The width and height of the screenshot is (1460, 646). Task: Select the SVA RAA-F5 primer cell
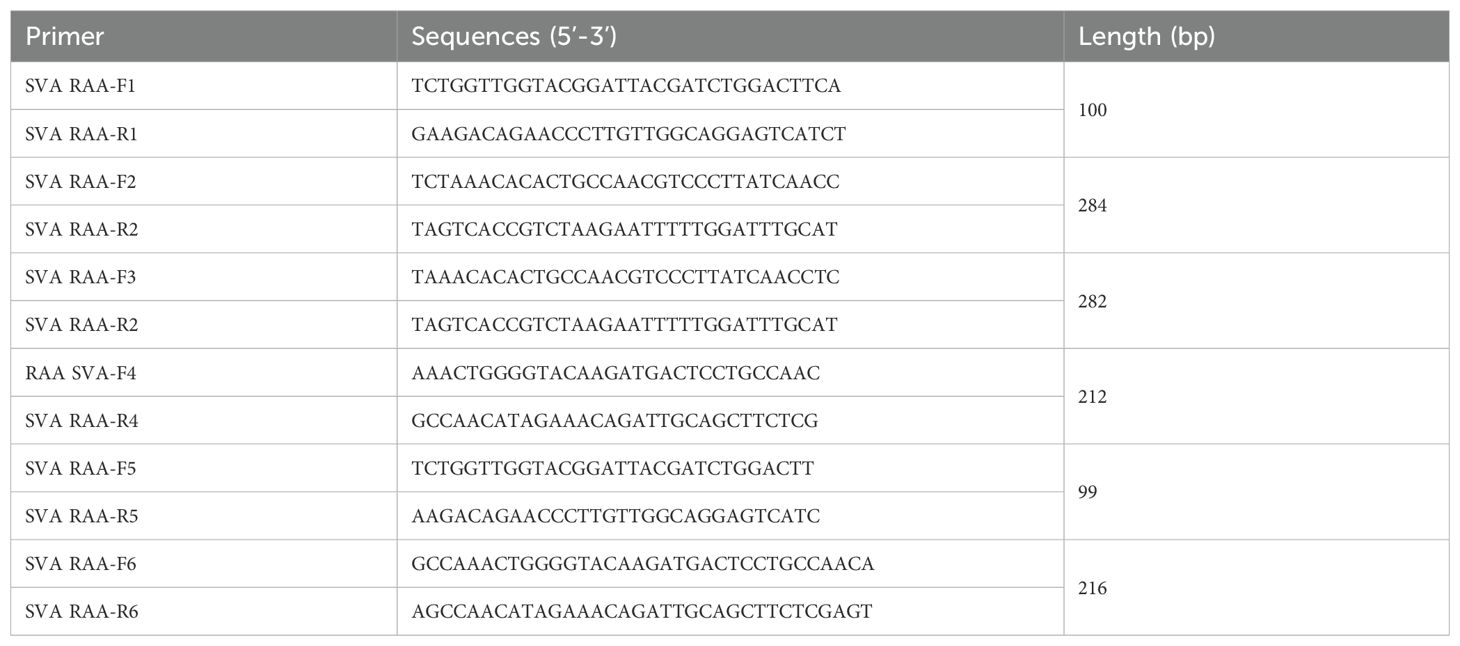point(204,468)
